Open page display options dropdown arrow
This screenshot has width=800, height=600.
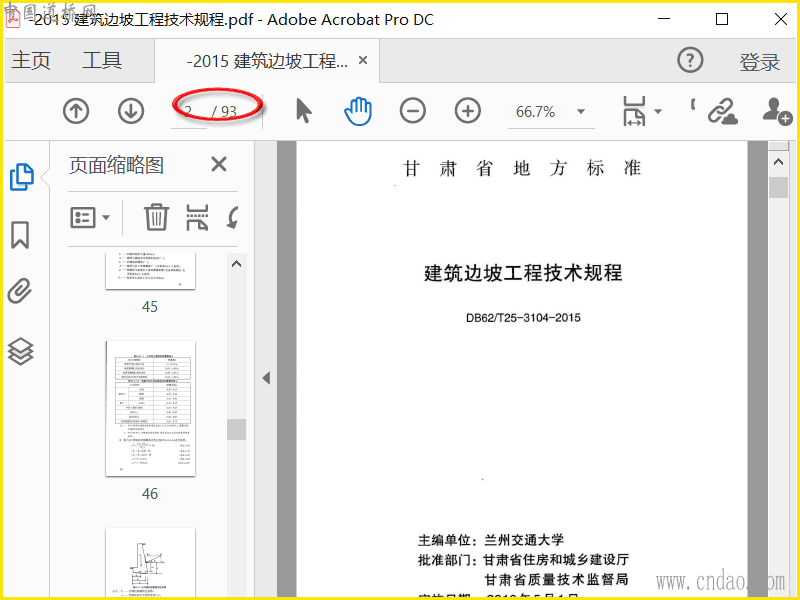click(658, 111)
